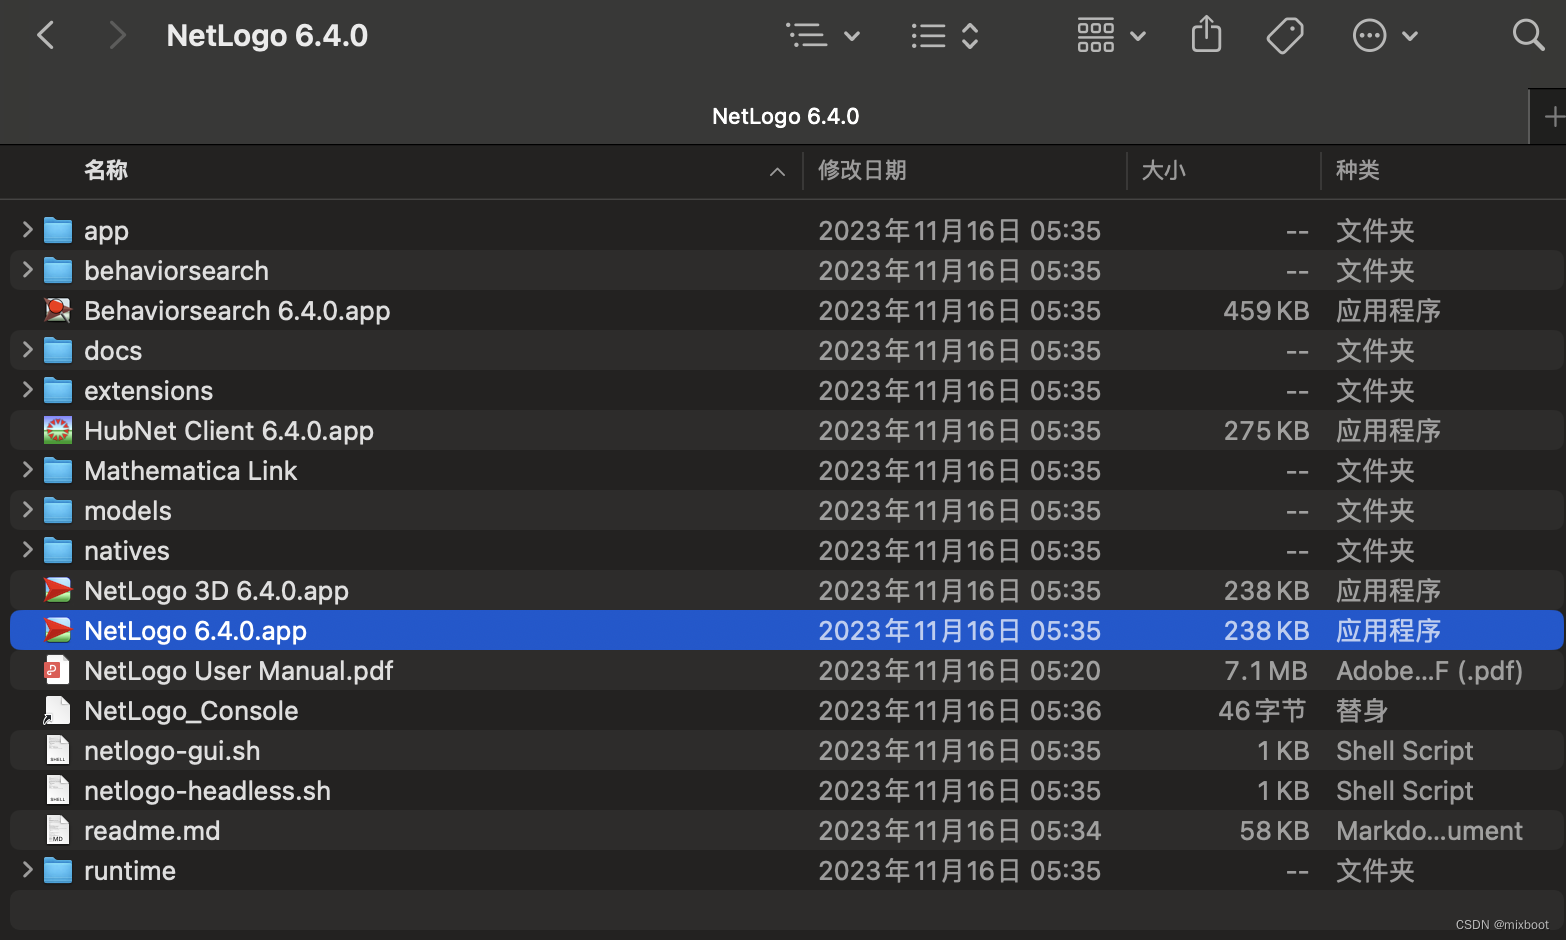This screenshot has width=1566, height=940.
Task: Select netlogo-gui.sh script icon
Action: (x=58, y=750)
